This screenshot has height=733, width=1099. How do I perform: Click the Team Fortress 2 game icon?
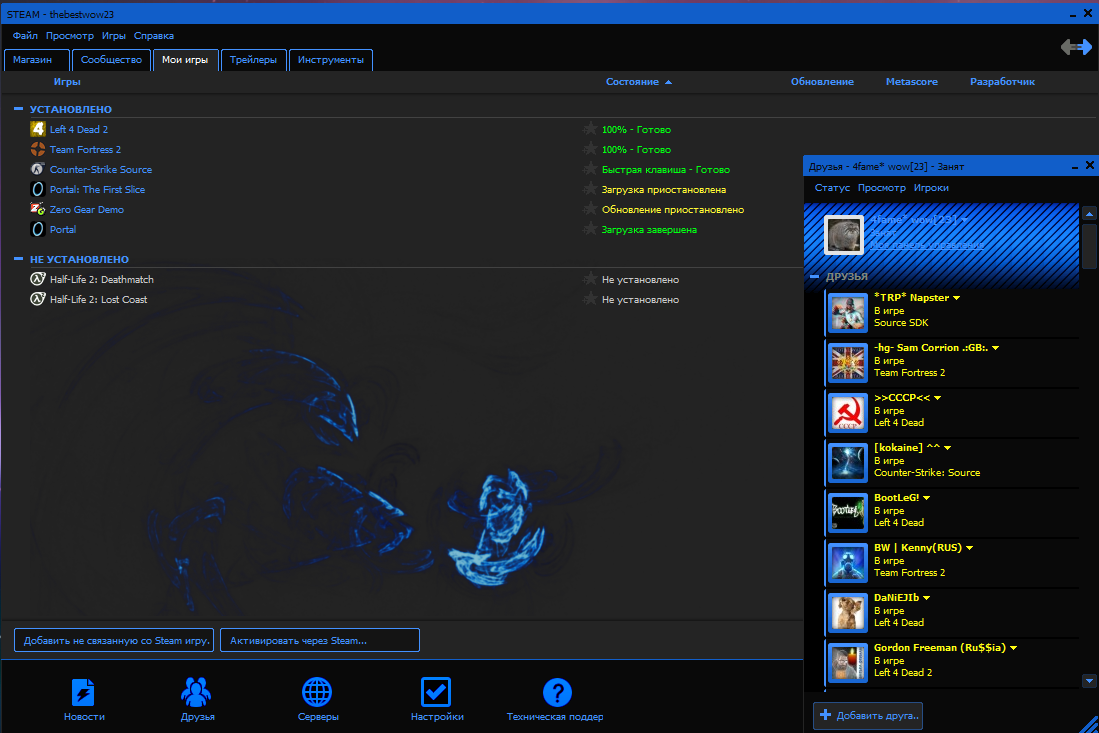[38, 149]
